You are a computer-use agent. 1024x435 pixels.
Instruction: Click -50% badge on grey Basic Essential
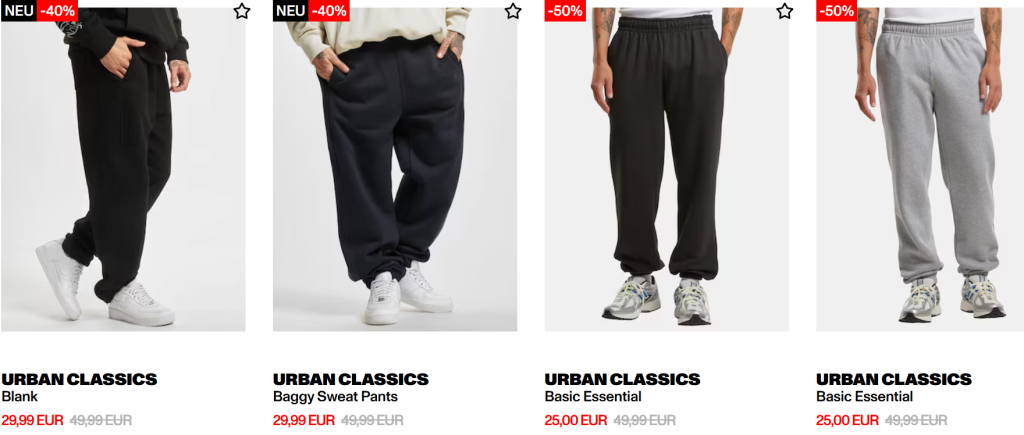tap(837, 10)
